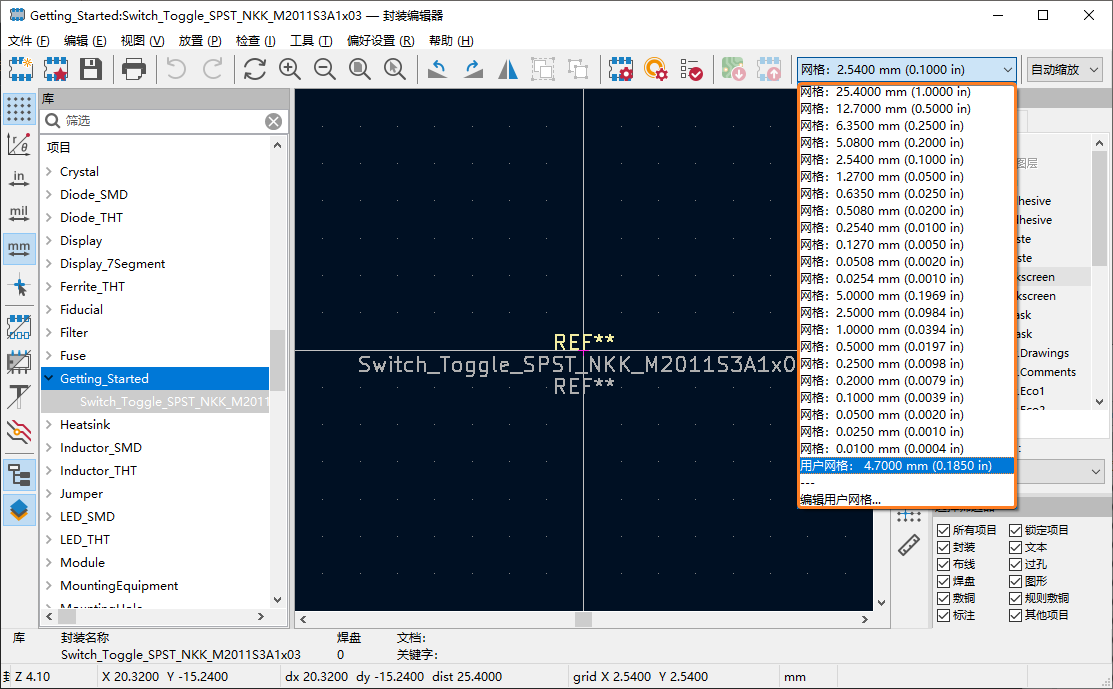
Task: Switch units to mils
Action: (x=19, y=214)
